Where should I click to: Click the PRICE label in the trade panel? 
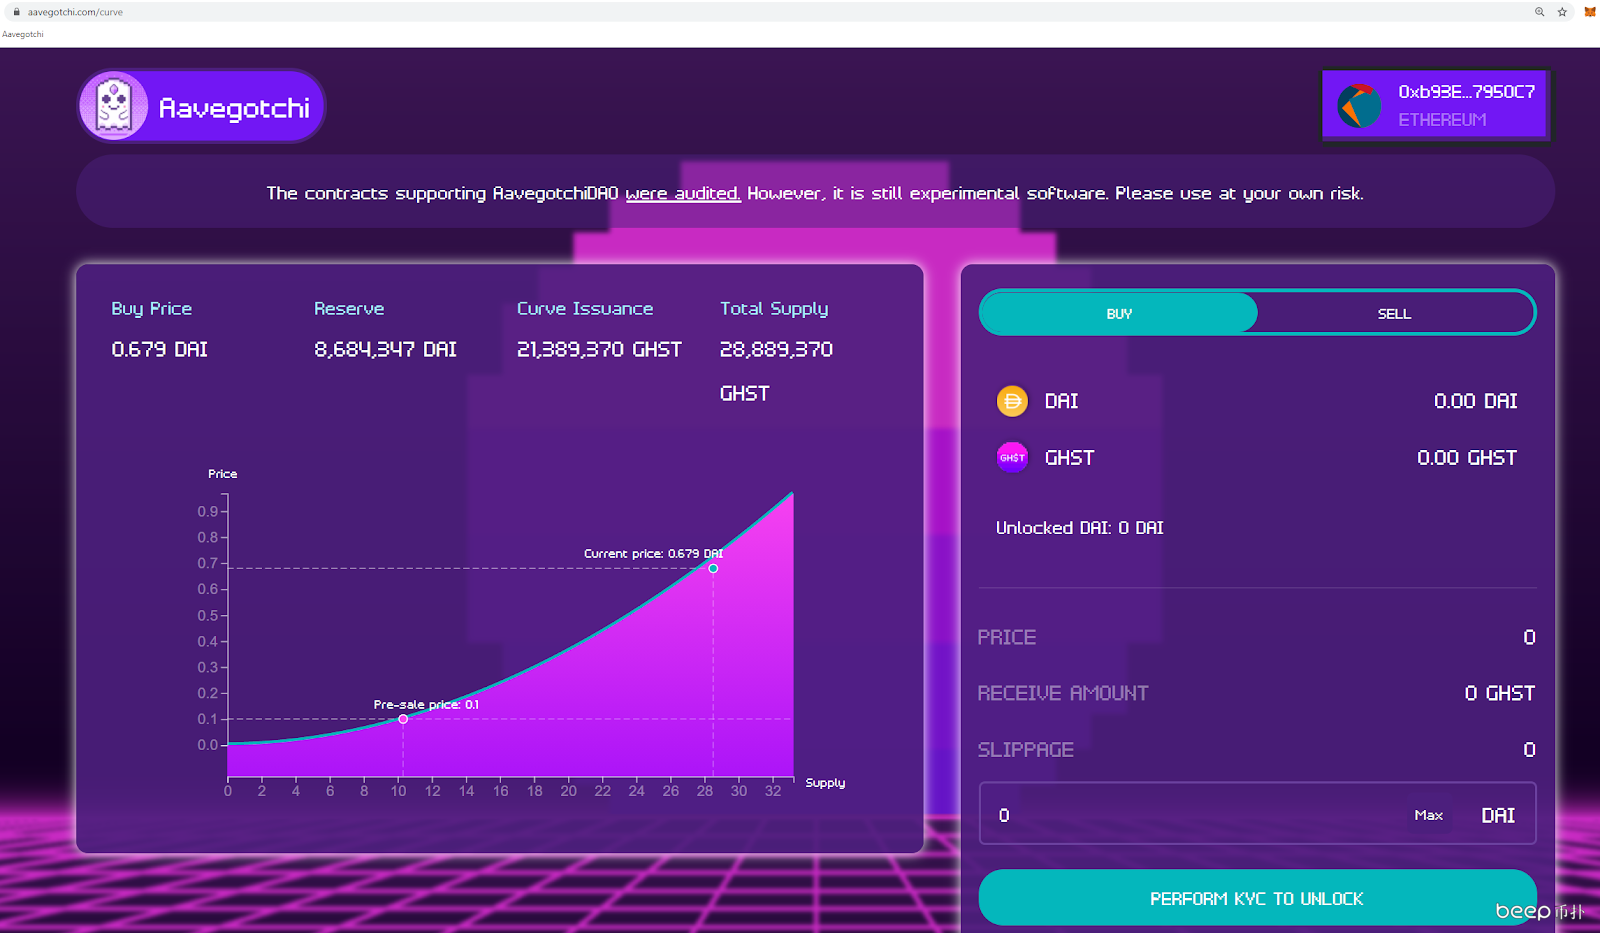click(1006, 637)
